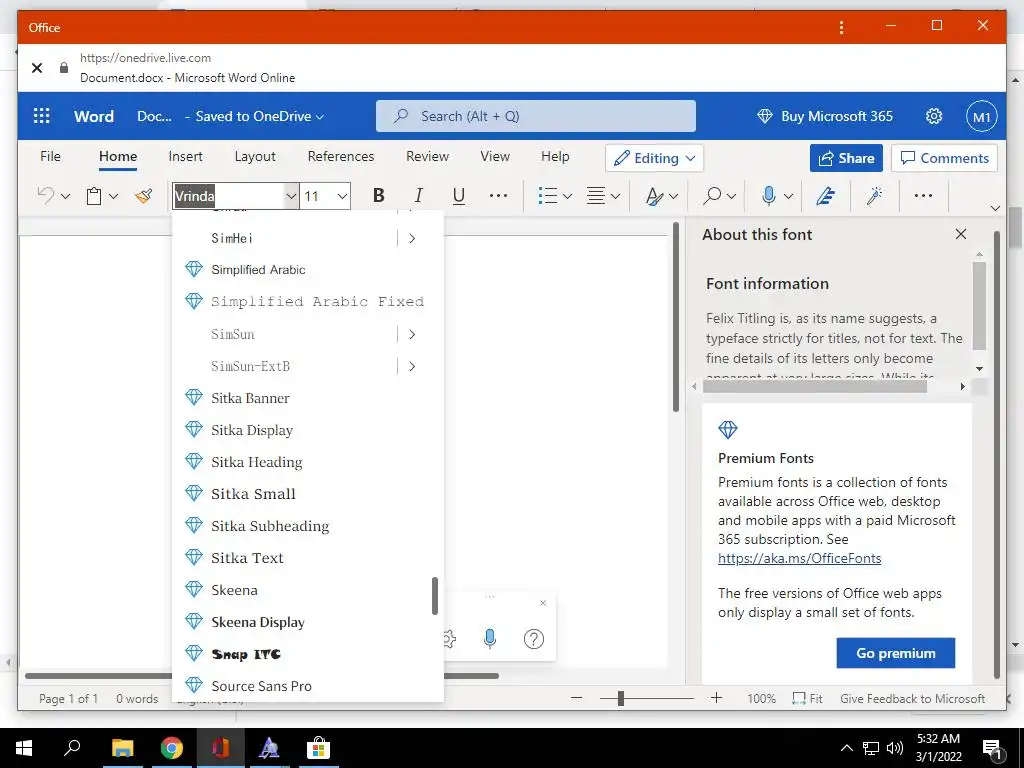Switch to the Insert tab
The image size is (1024, 768).
pyautogui.click(x=185, y=156)
